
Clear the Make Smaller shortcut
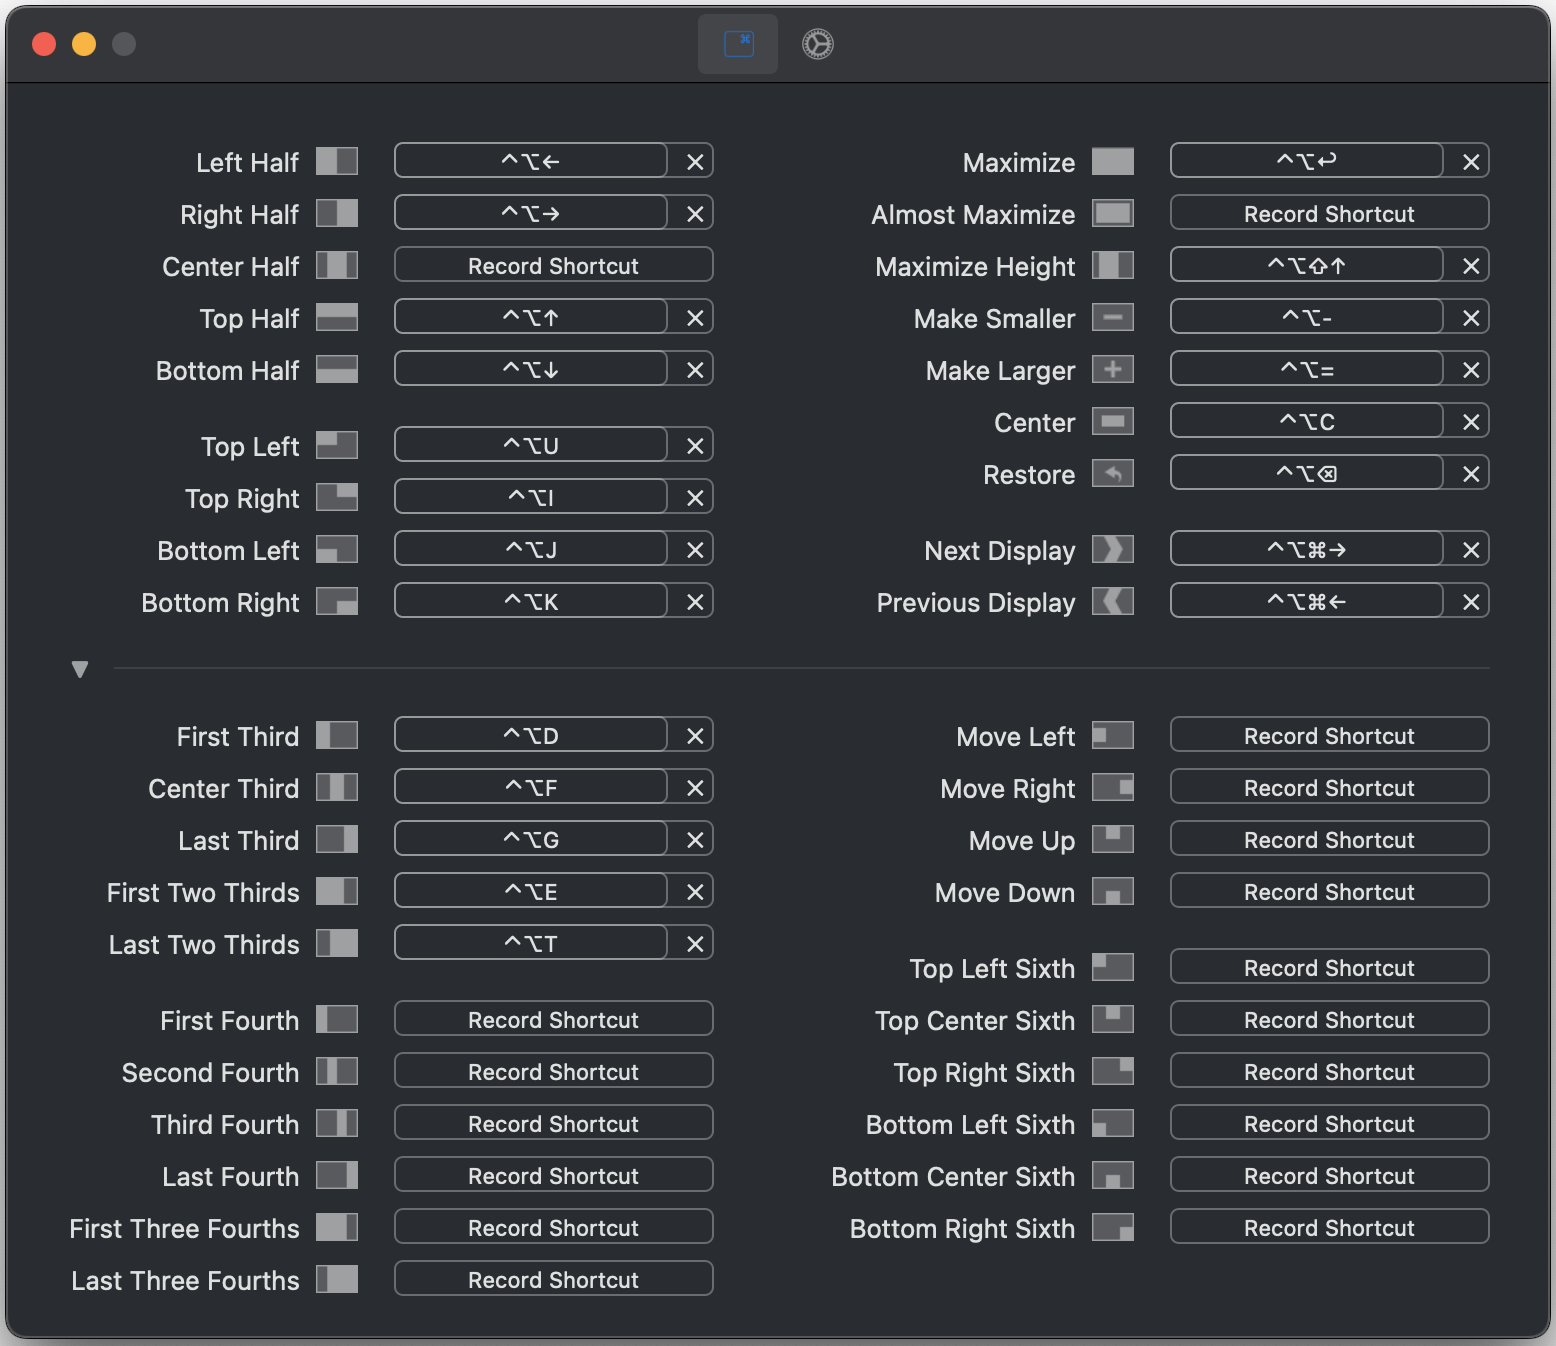click(1471, 318)
